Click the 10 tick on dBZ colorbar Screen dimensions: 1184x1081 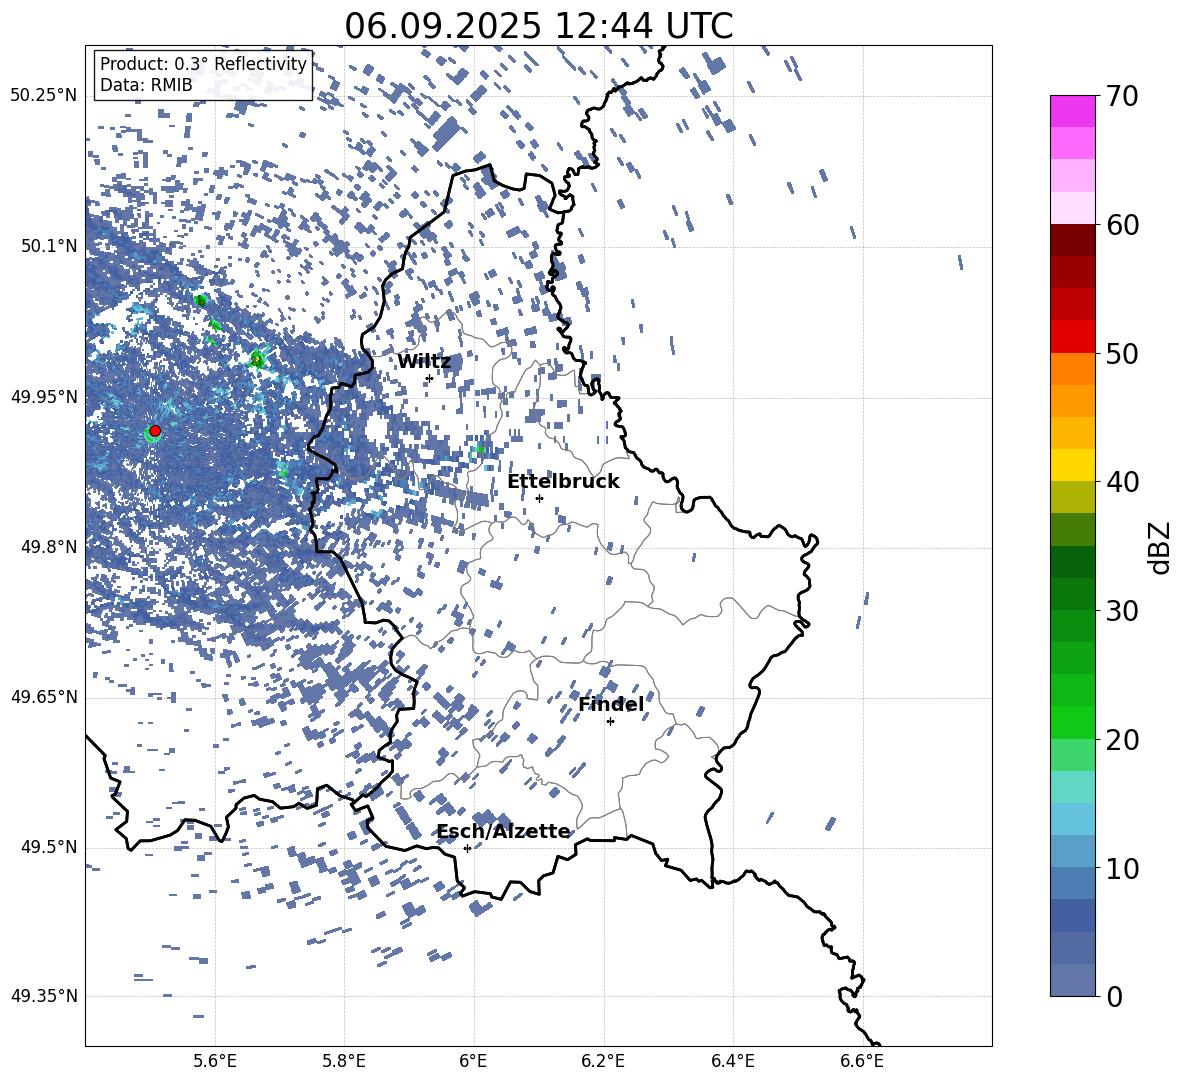pyautogui.click(x=1121, y=868)
